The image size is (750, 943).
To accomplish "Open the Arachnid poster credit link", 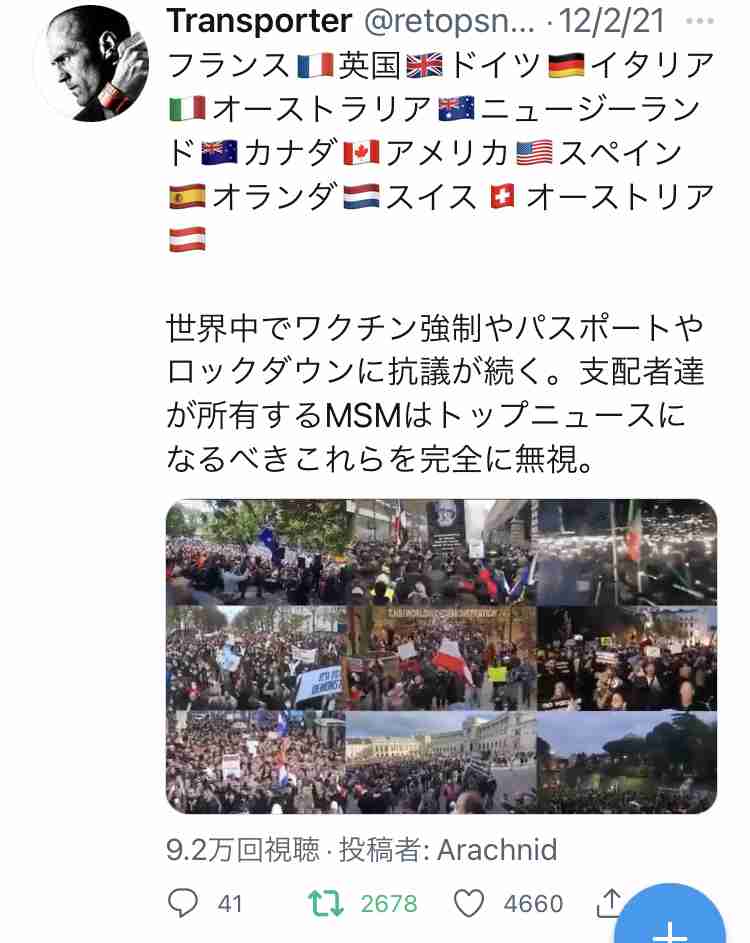I will [x=497, y=850].
